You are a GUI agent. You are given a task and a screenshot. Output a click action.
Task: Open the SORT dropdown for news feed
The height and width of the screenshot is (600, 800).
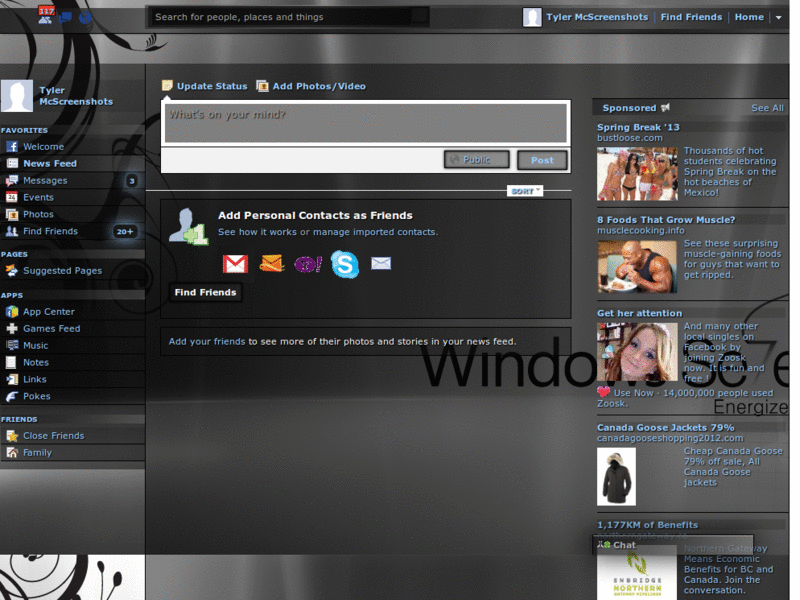(x=525, y=191)
